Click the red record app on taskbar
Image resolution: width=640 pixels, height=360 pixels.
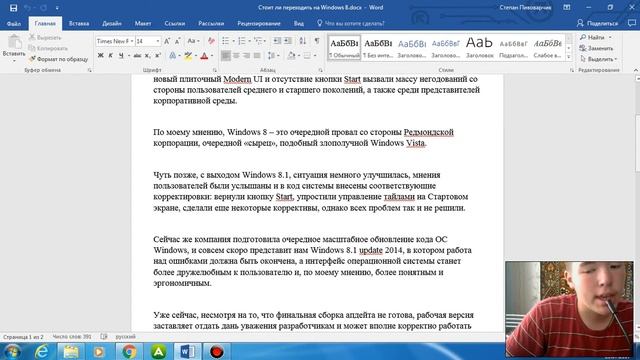point(216,351)
